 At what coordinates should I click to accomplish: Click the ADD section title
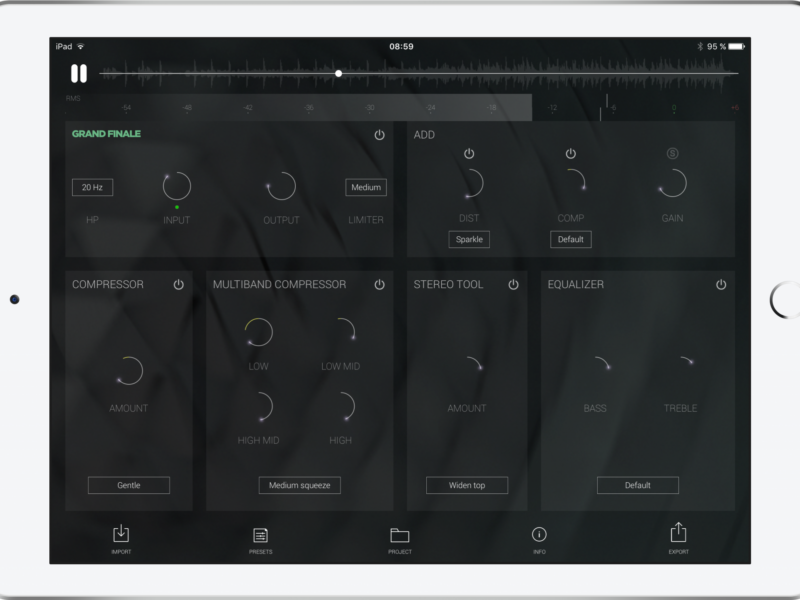[x=424, y=135]
